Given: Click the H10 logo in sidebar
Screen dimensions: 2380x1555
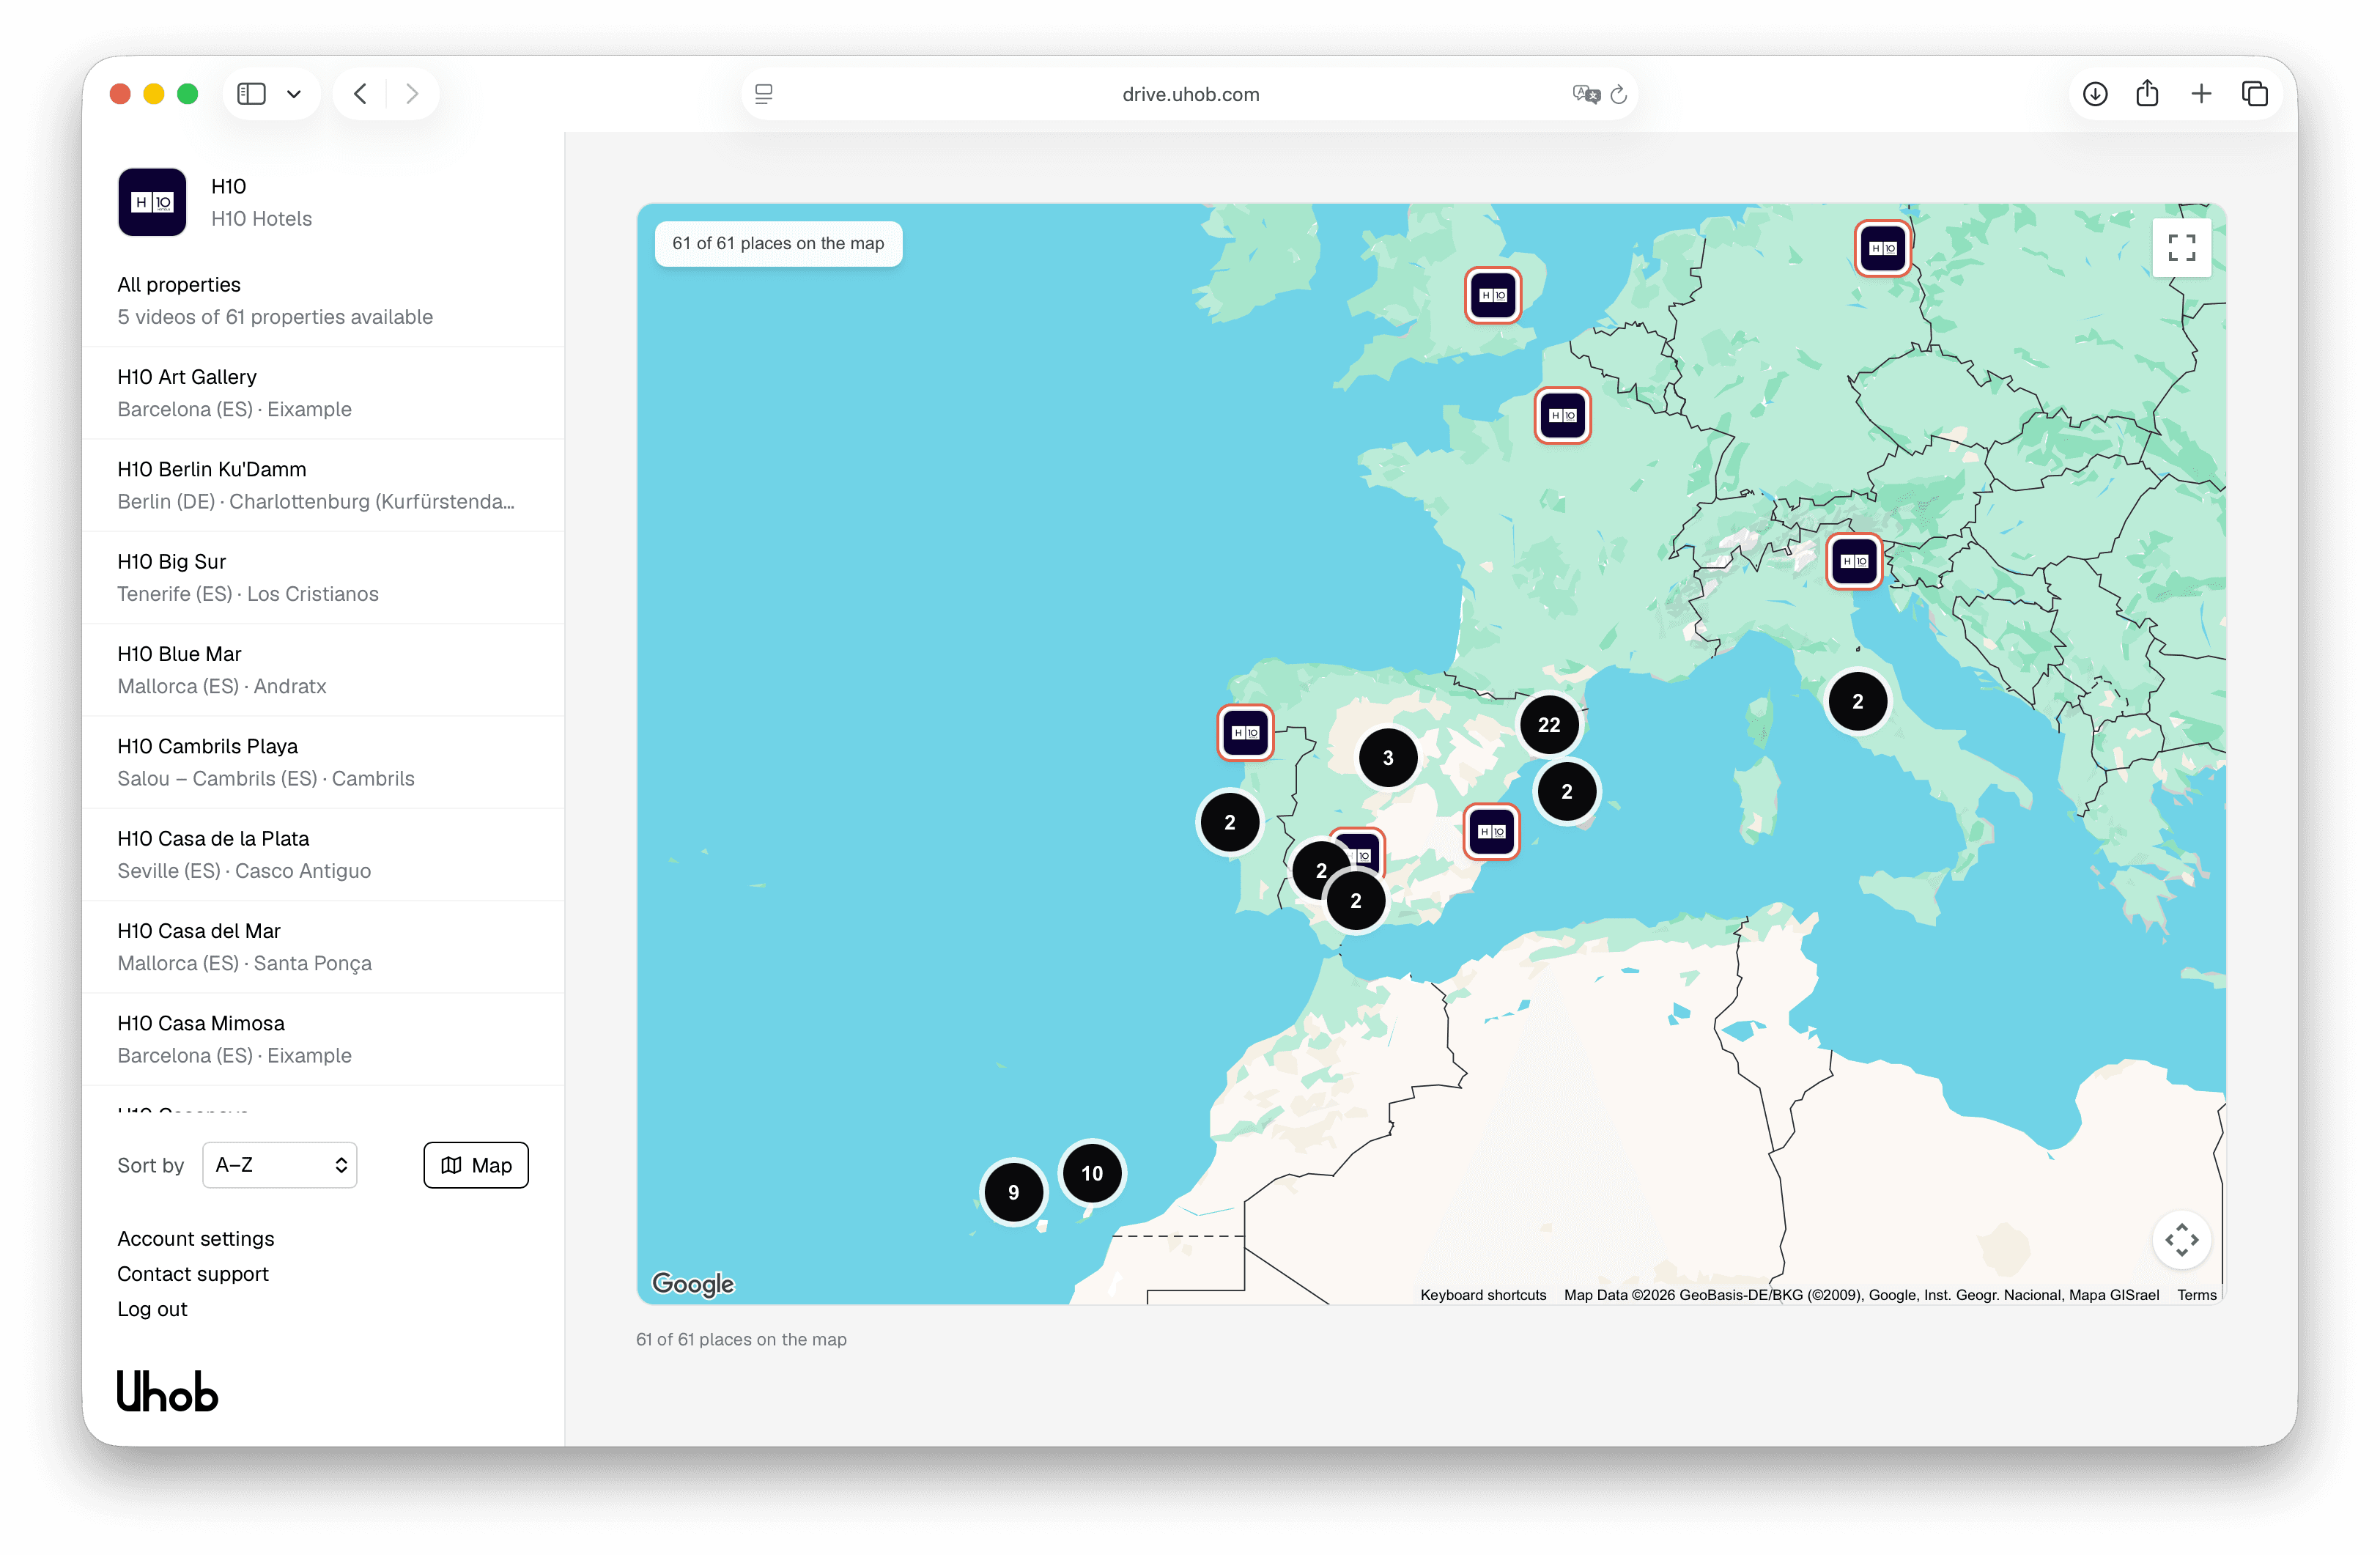Looking at the screenshot, I should 152,202.
